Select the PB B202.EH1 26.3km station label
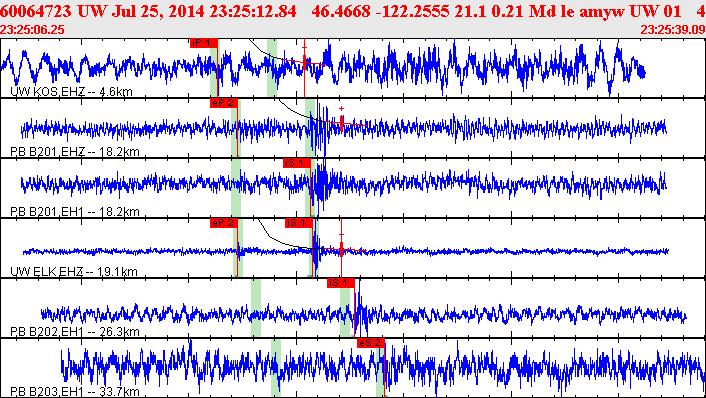Screen dimensions: 706x398 [x=75, y=332]
